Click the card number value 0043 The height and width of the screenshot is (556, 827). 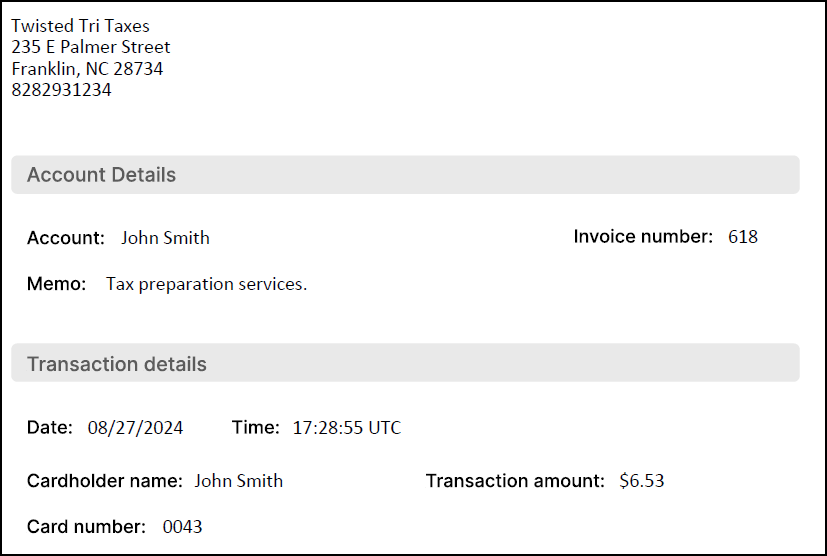182,526
